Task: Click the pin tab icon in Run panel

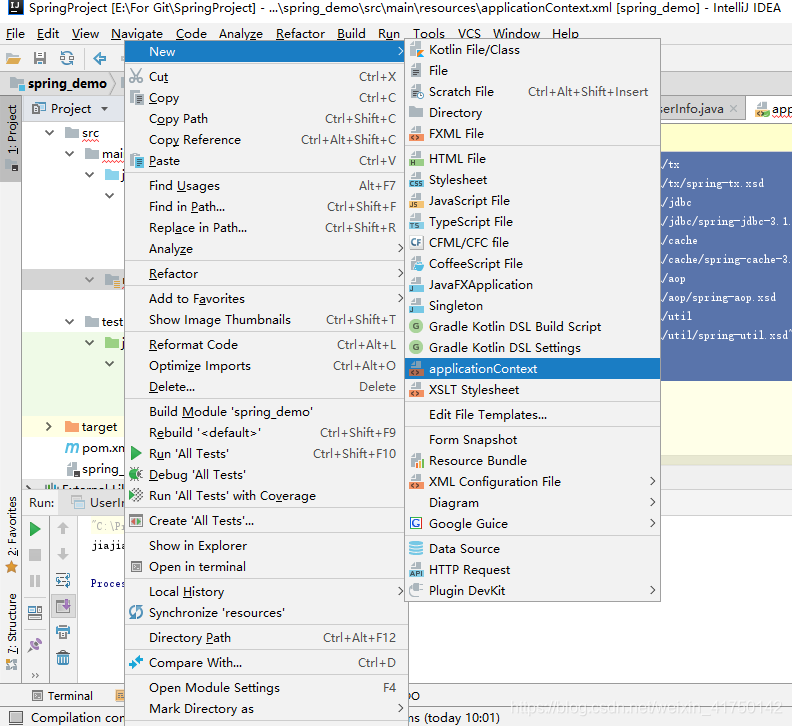Action: 35,645
